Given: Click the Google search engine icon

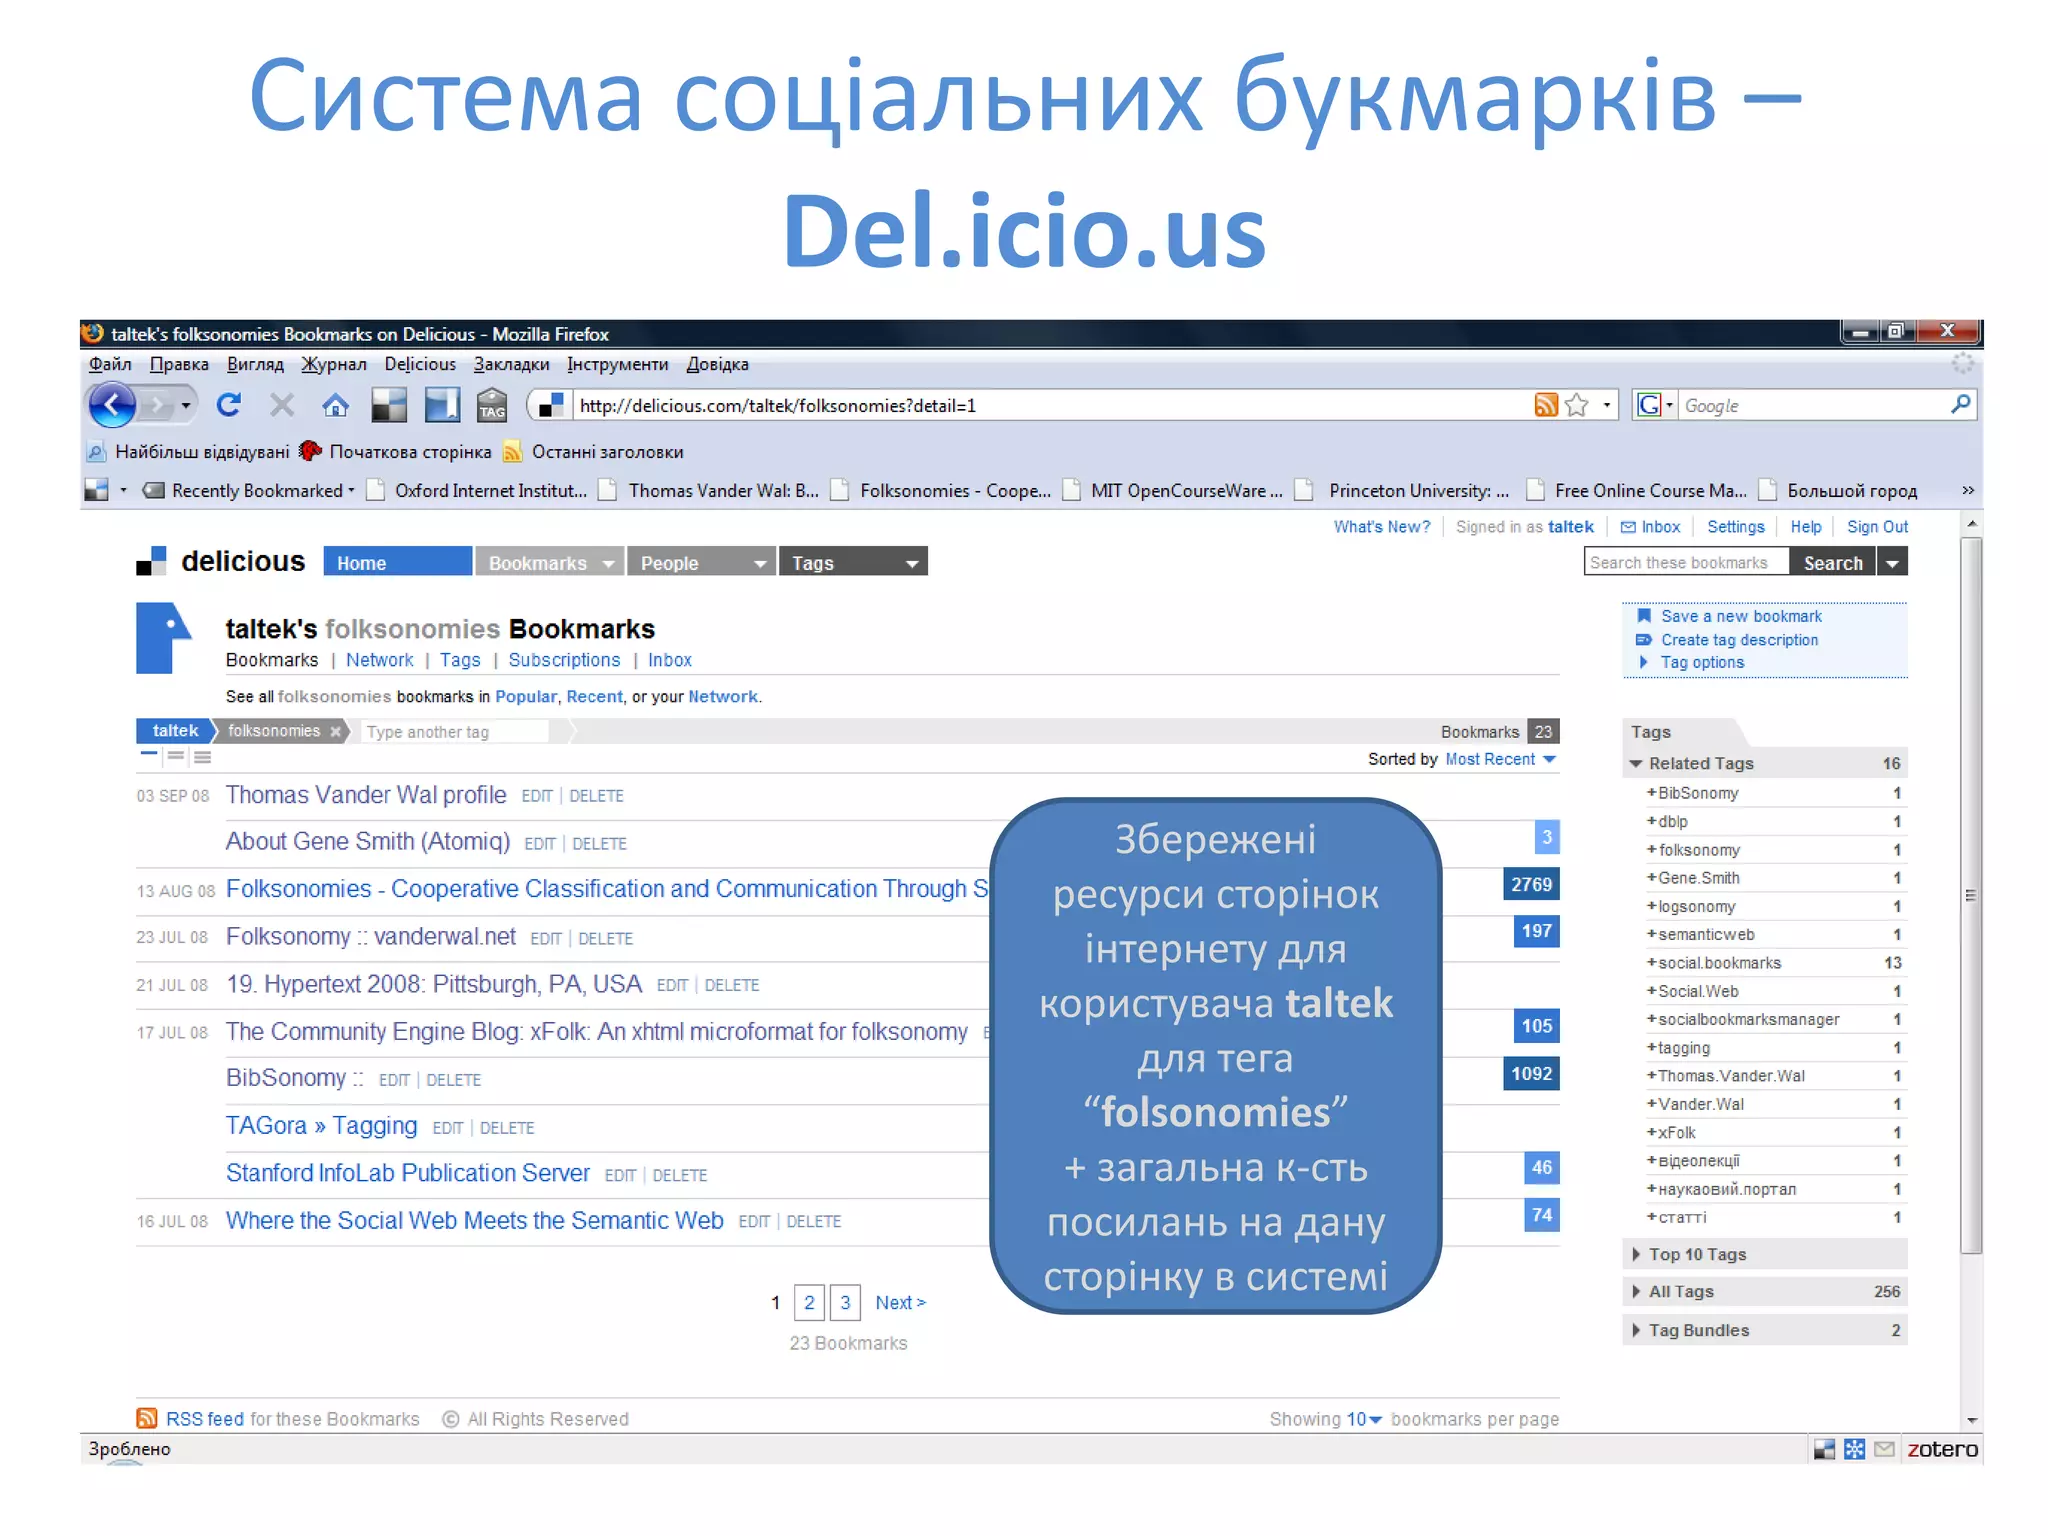Looking at the screenshot, I should click(1649, 405).
